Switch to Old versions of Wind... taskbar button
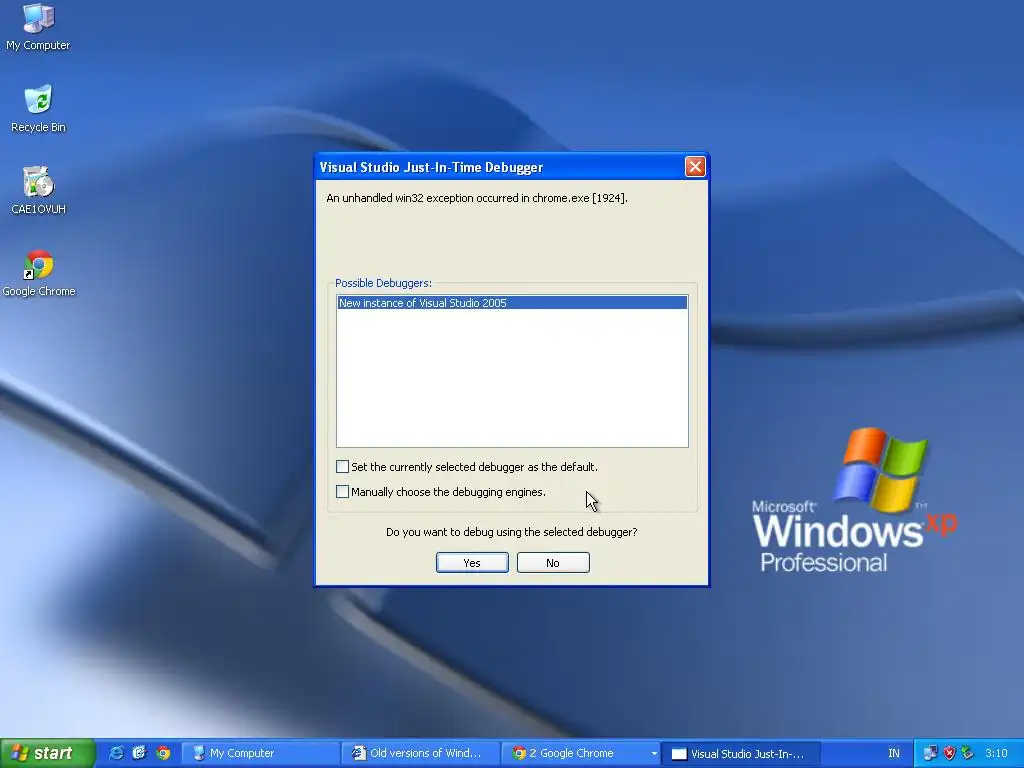The width and height of the screenshot is (1024, 768). coord(421,753)
